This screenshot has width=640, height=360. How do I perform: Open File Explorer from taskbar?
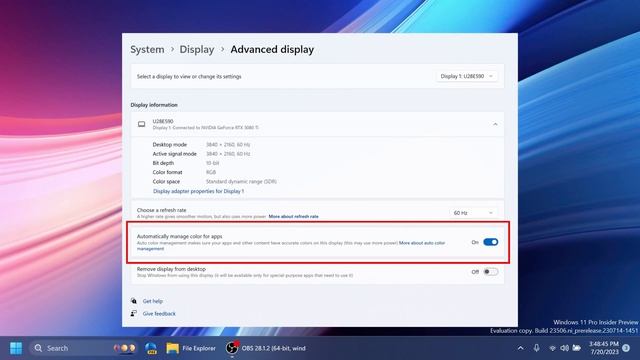191,348
